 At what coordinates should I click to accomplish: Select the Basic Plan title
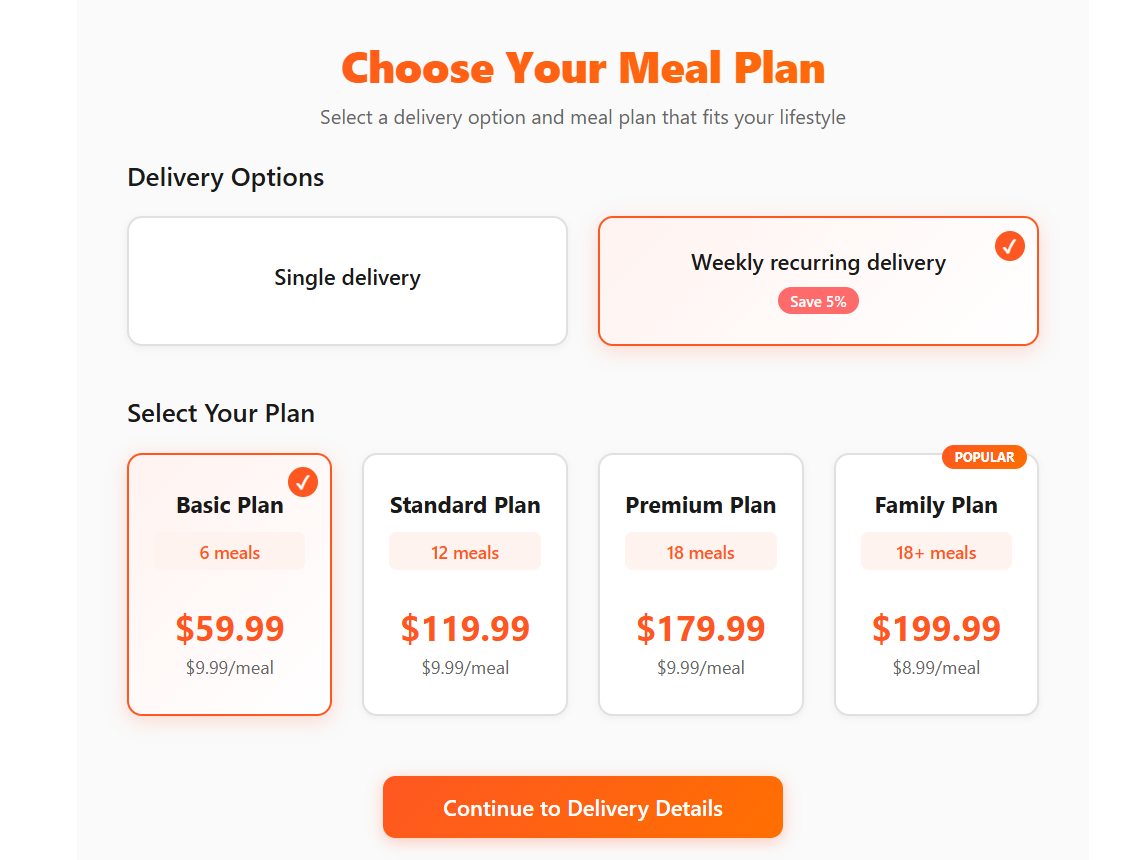(230, 506)
